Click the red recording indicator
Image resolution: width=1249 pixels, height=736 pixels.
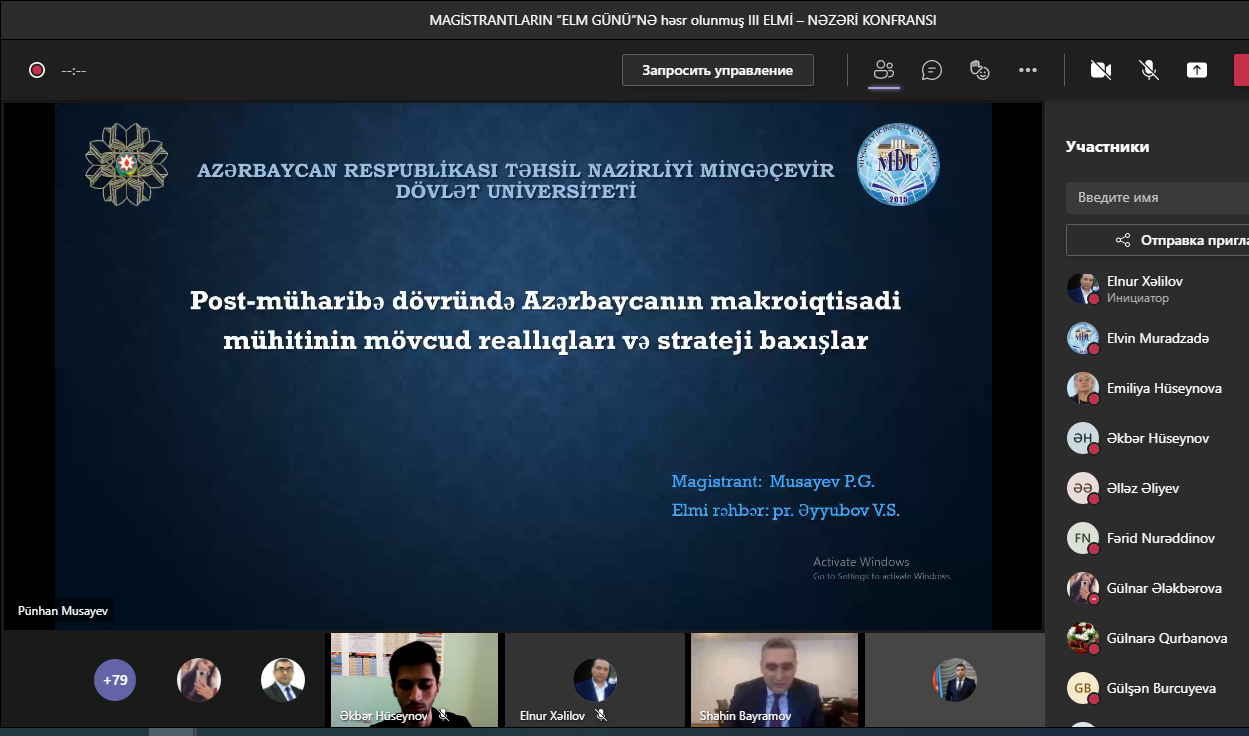(37, 70)
